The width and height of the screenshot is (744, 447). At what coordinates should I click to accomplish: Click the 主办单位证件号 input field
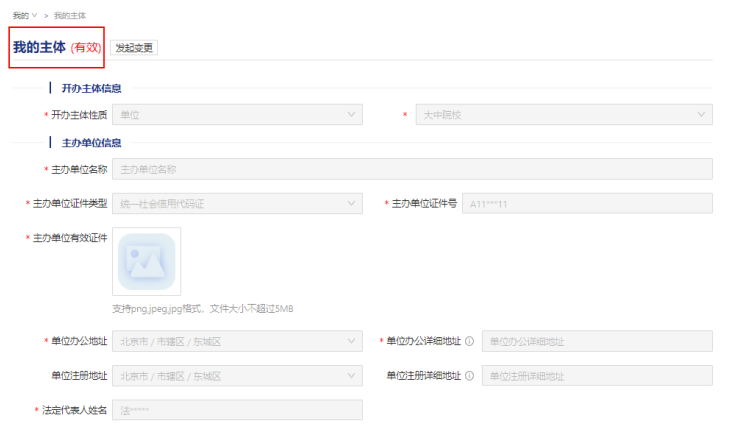(x=587, y=204)
